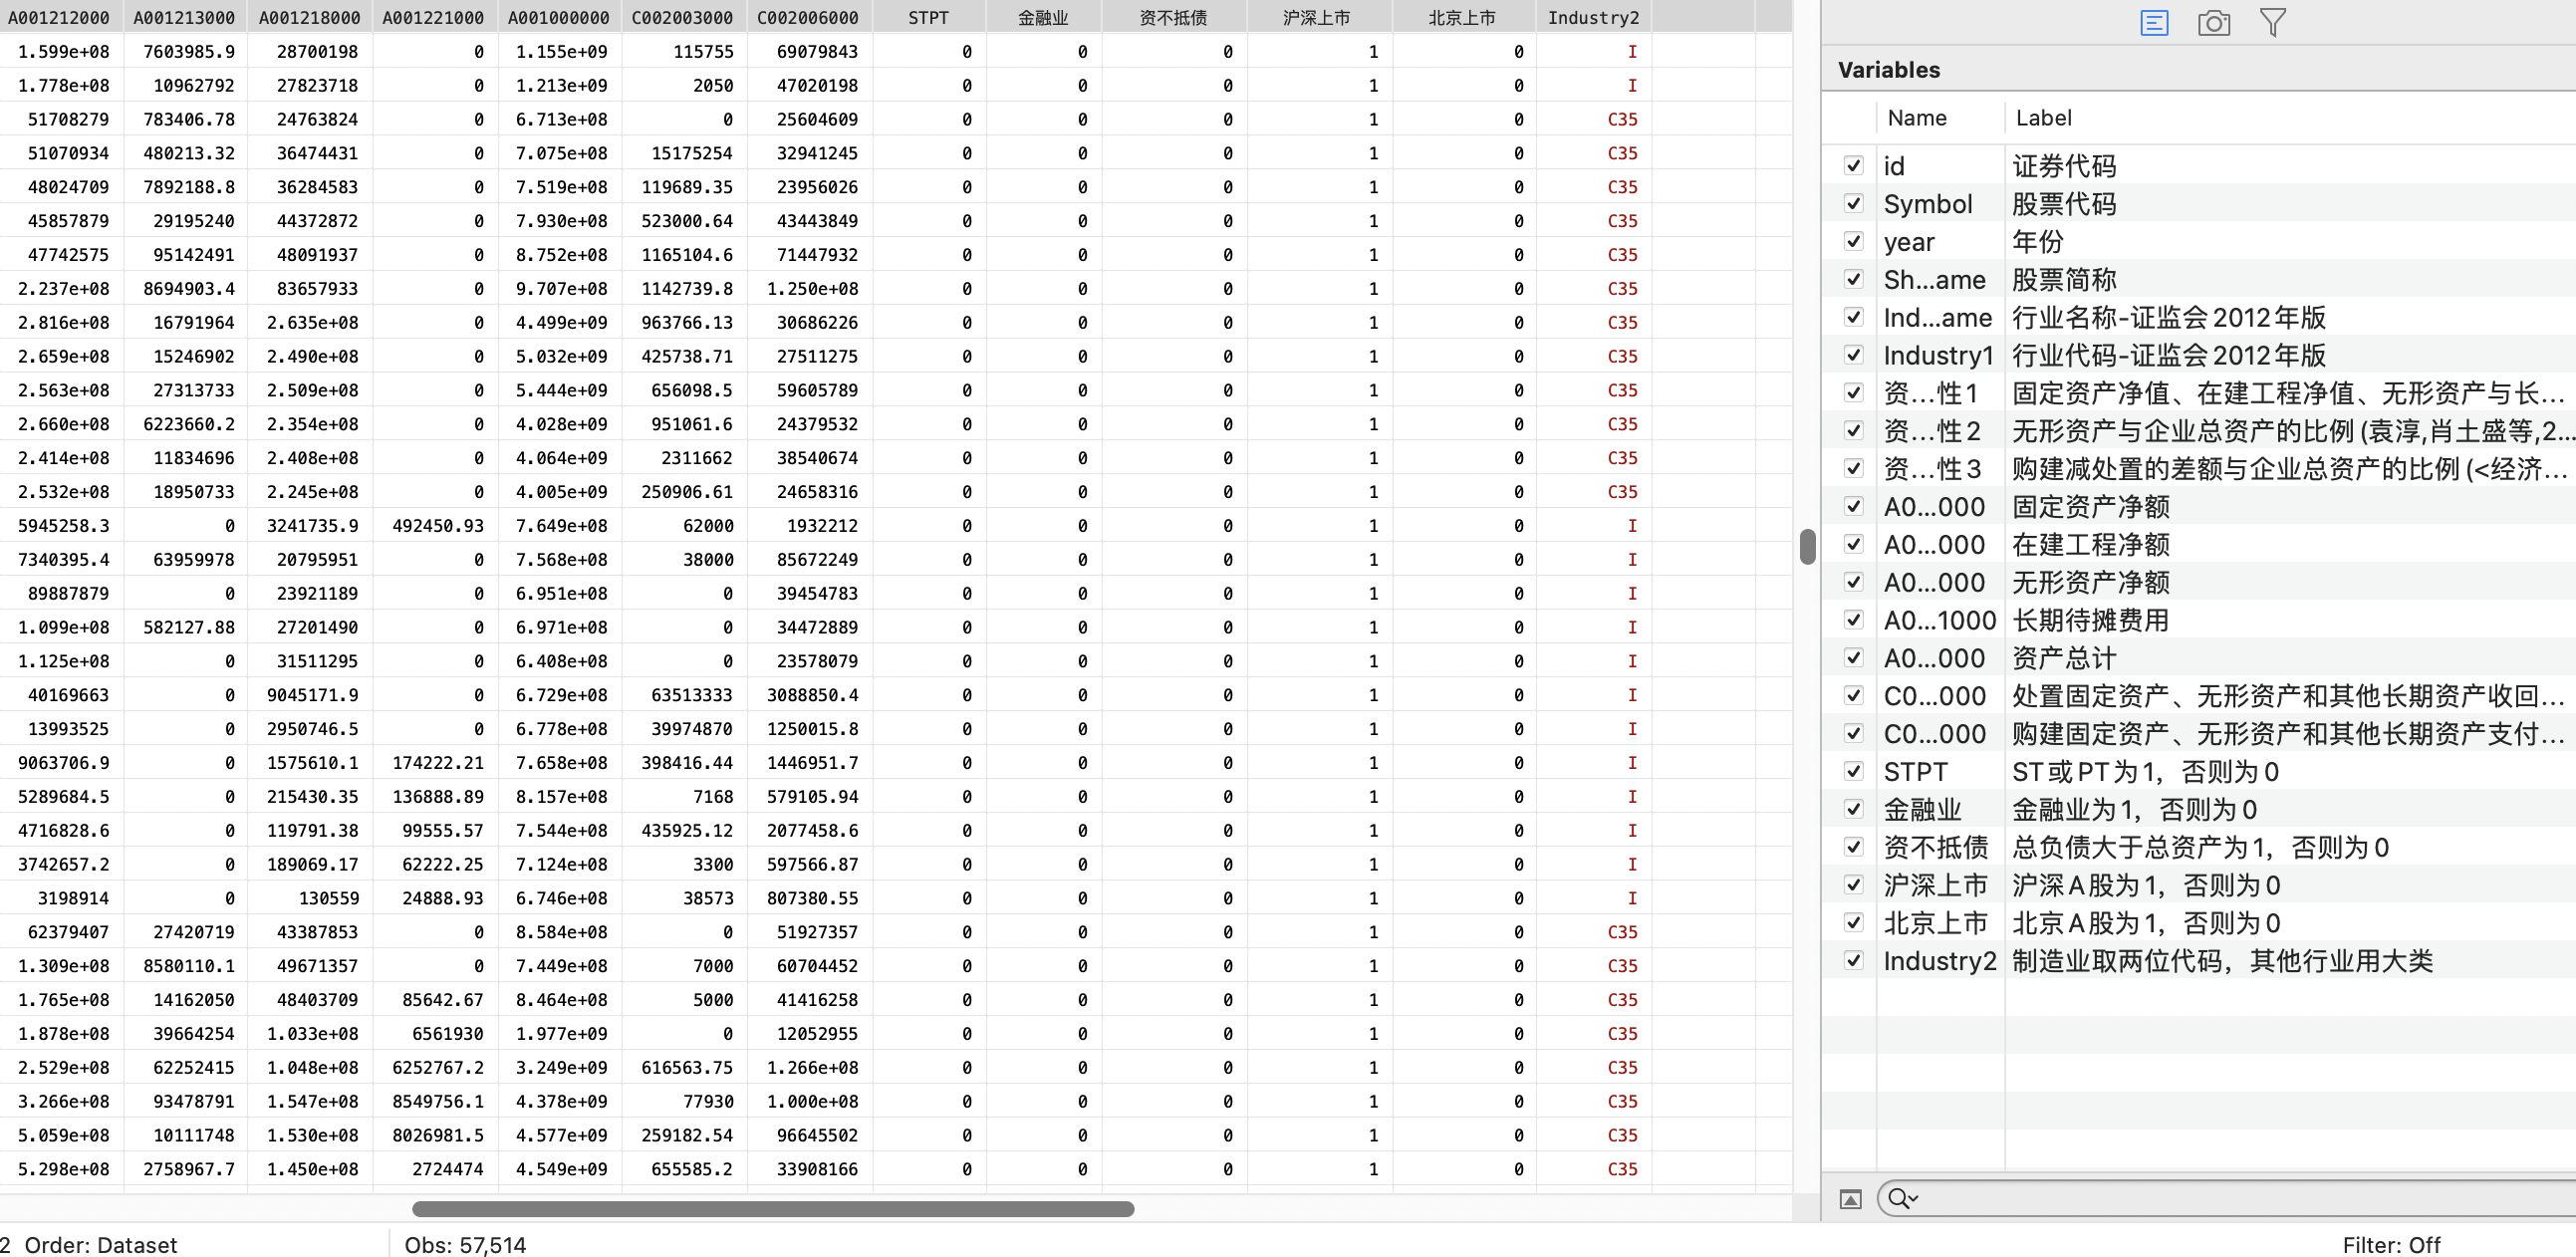Select the Symbol variable row

coord(1927,204)
